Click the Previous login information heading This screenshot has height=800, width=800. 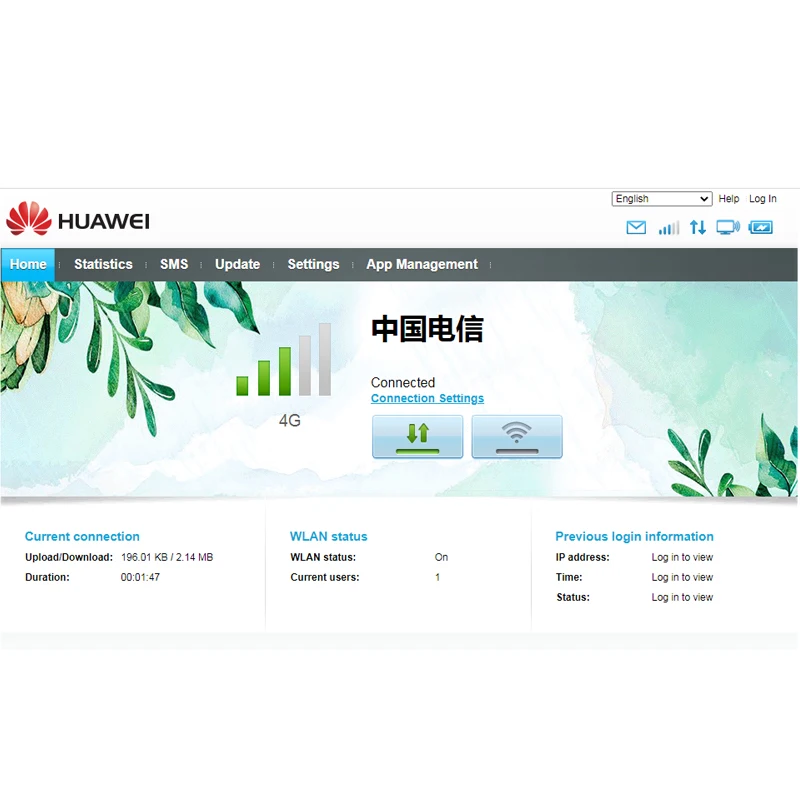(634, 537)
